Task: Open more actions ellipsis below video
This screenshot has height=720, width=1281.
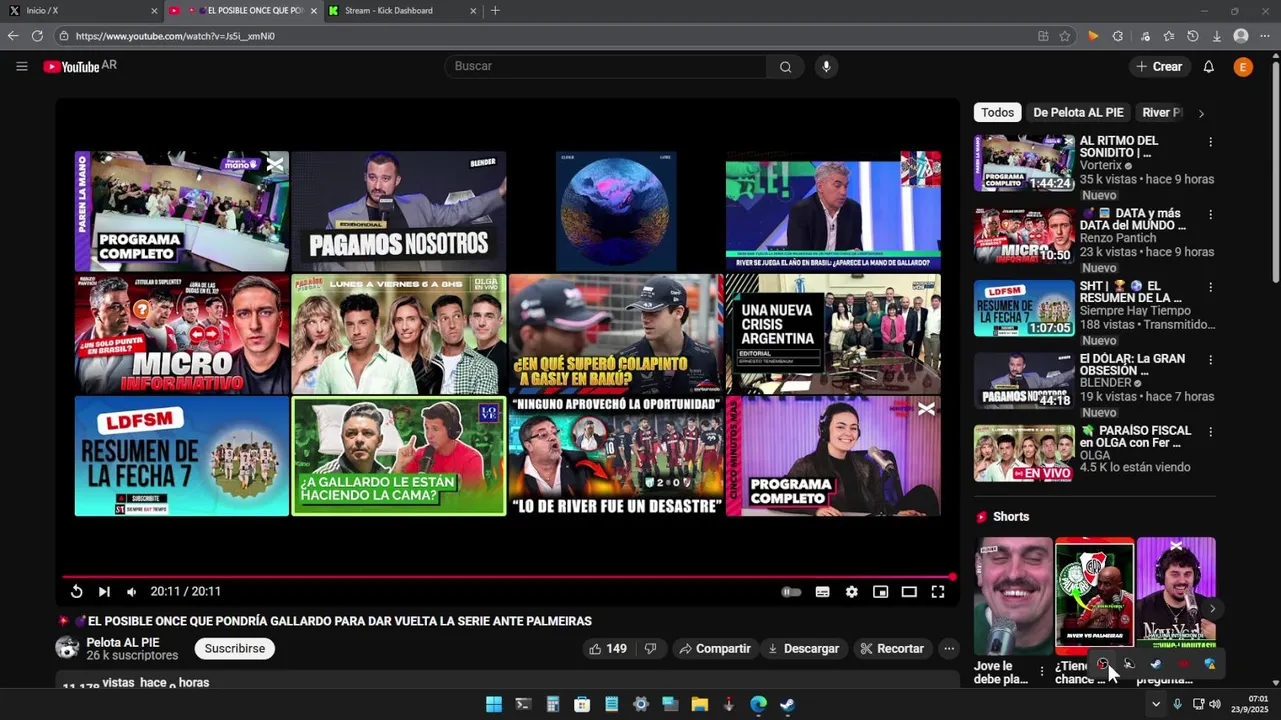Action: (x=948, y=648)
